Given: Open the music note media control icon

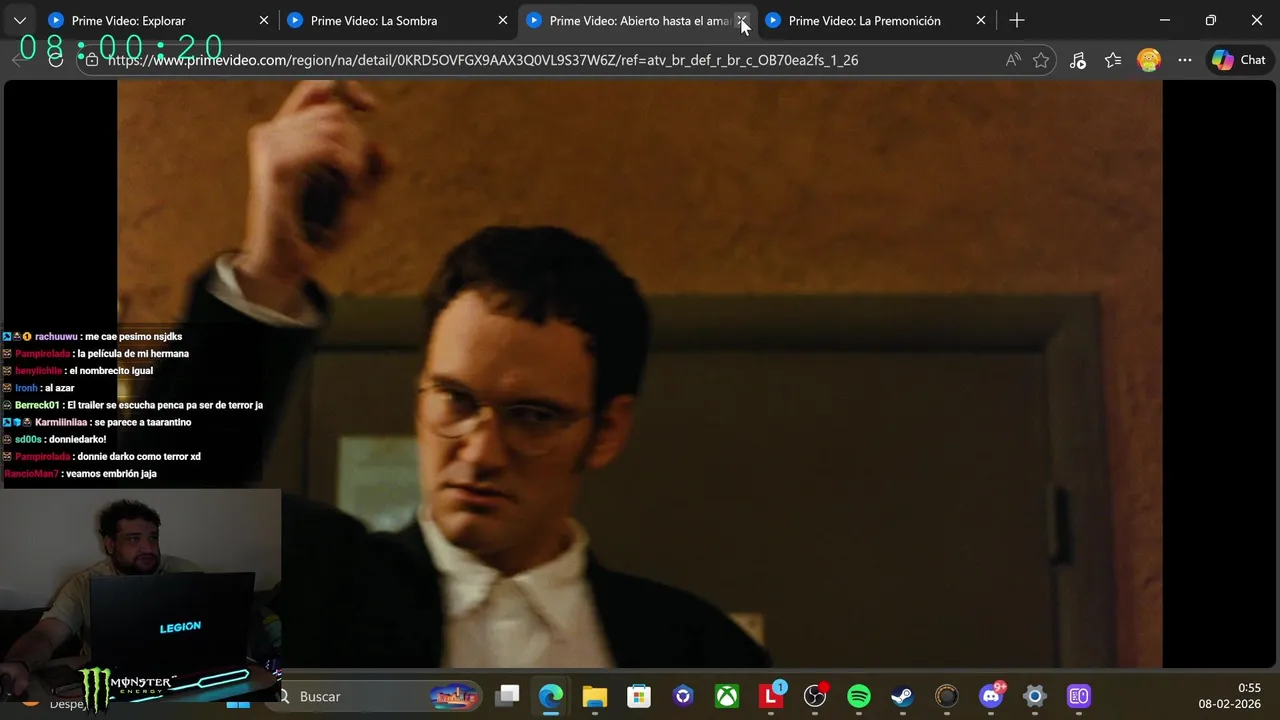Looking at the screenshot, I should [1077, 60].
